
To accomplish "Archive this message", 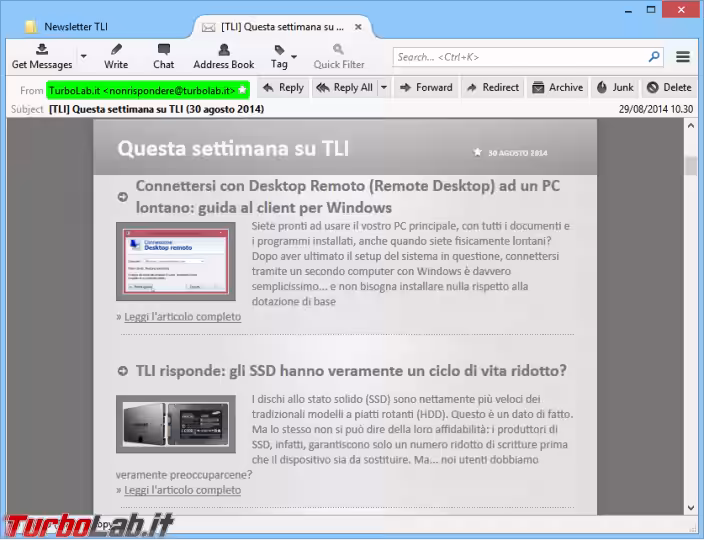I will [x=558, y=88].
